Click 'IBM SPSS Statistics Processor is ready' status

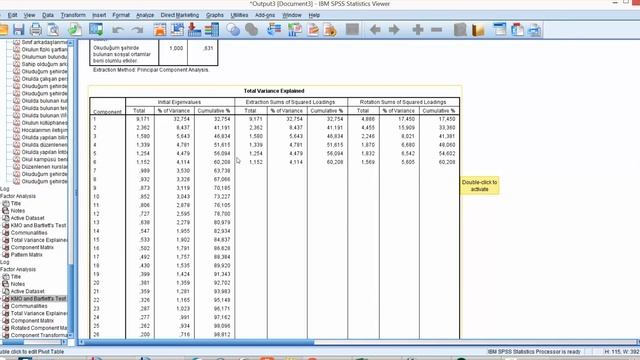[534, 351]
